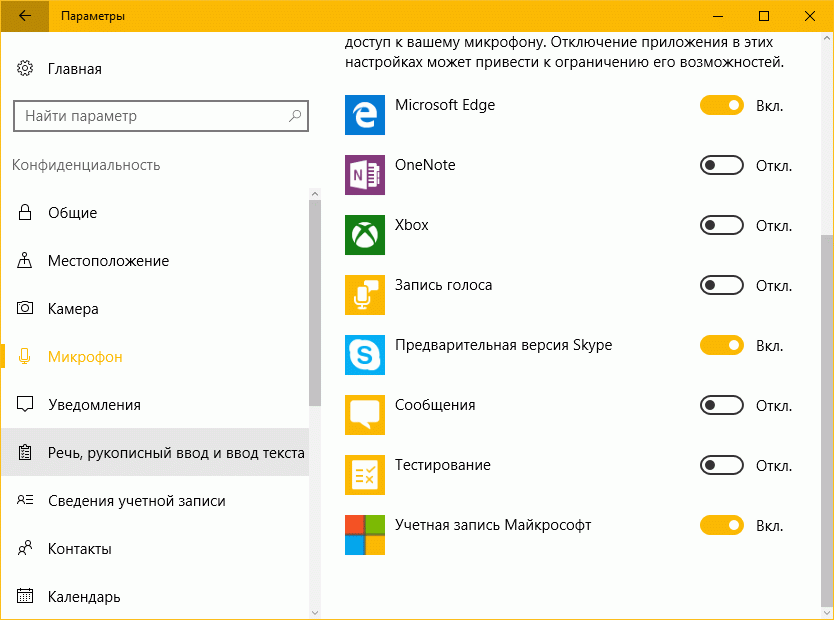Click the speech bubble icon for Уведомления

(x=24, y=404)
